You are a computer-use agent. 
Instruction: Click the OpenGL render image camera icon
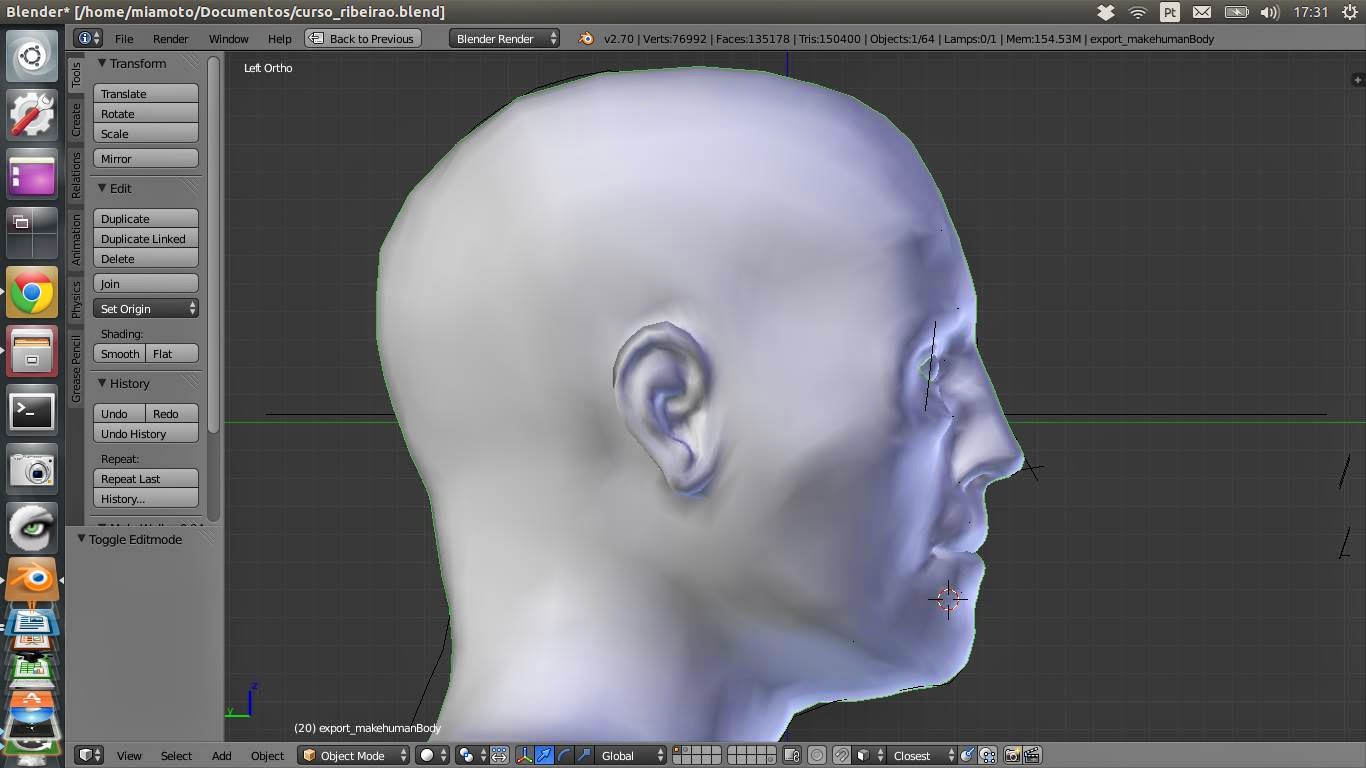pyautogui.click(x=1012, y=755)
